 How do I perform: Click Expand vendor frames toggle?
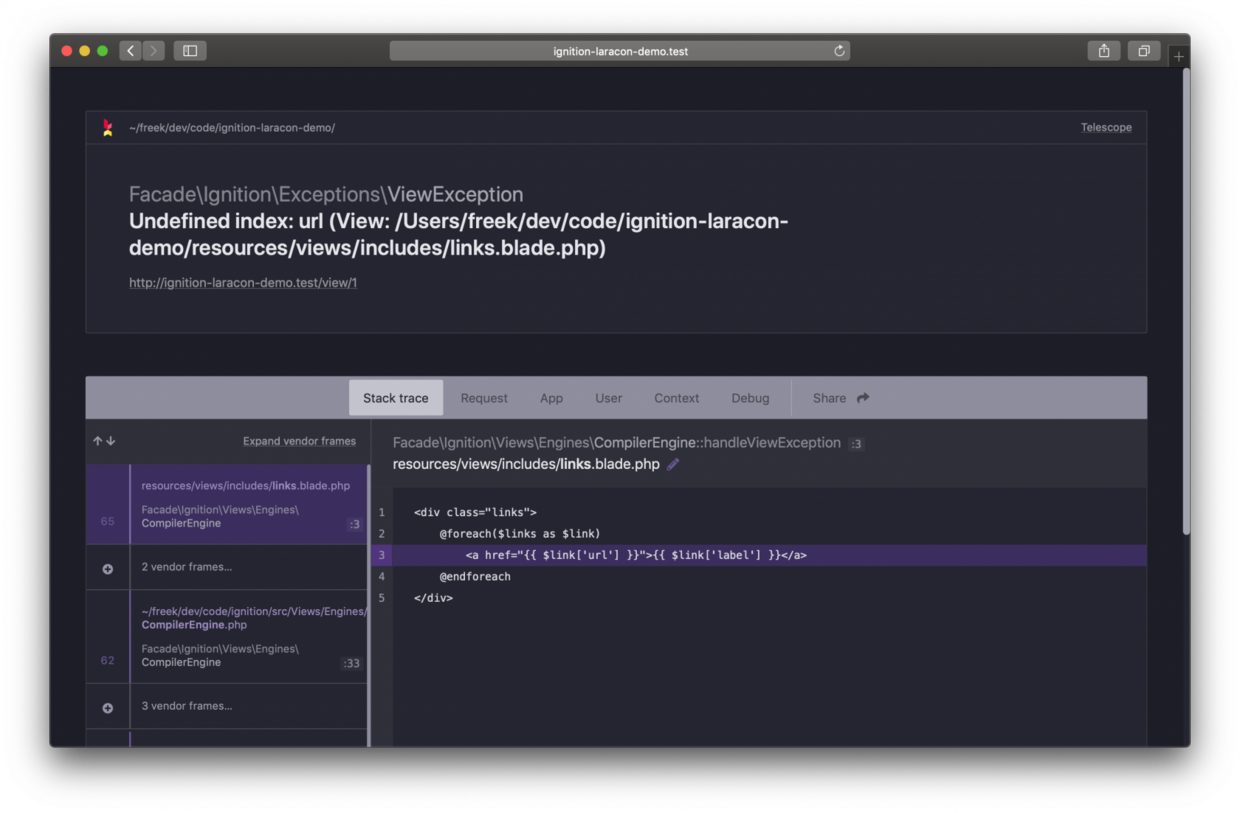click(x=299, y=441)
